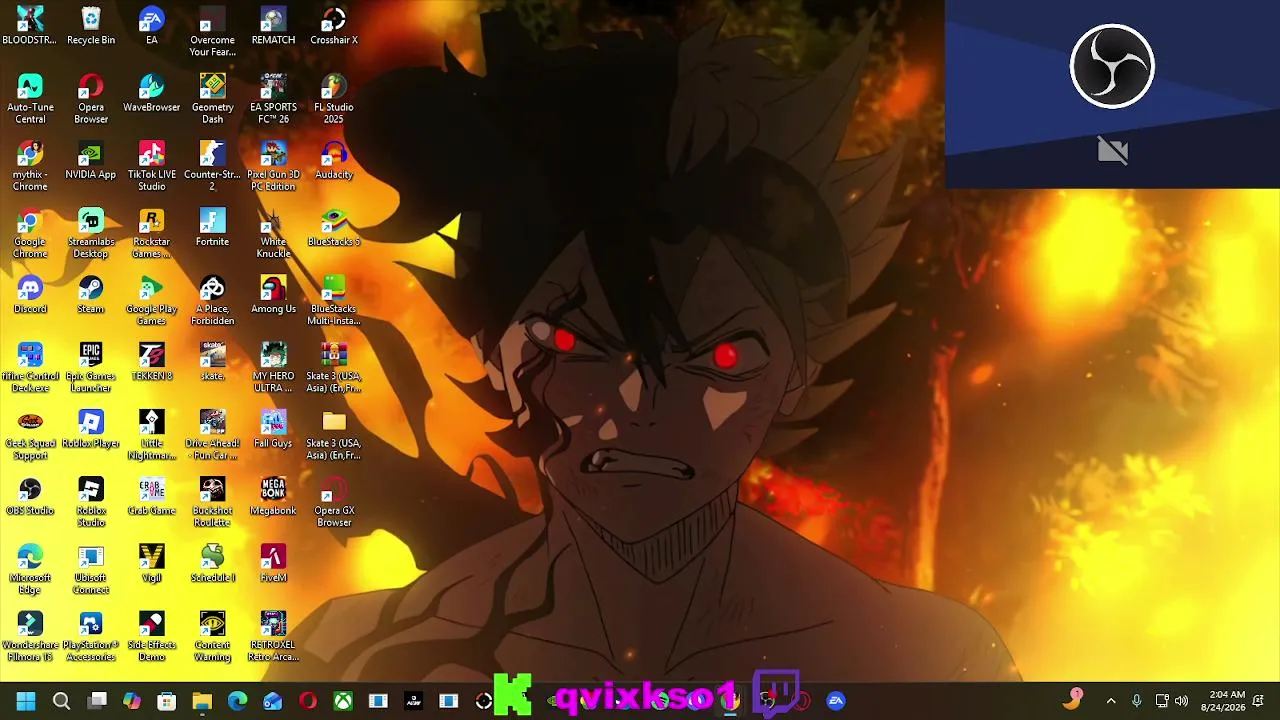Open the Microsoft Edge desktop shortcut
The width and height of the screenshot is (1280, 720).
(x=30, y=568)
